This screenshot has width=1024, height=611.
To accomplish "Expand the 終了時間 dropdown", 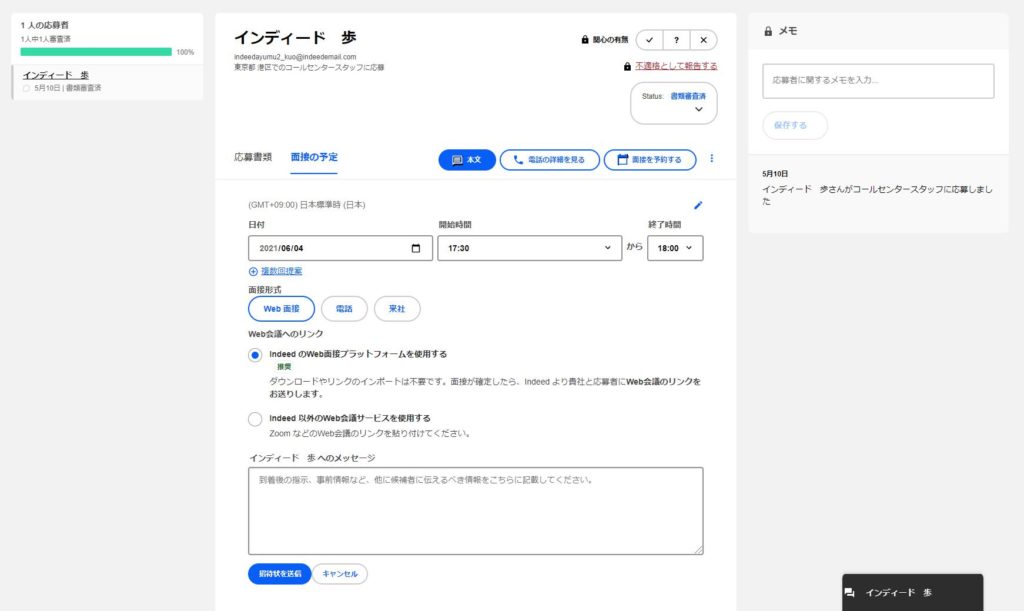I will click(x=673, y=247).
